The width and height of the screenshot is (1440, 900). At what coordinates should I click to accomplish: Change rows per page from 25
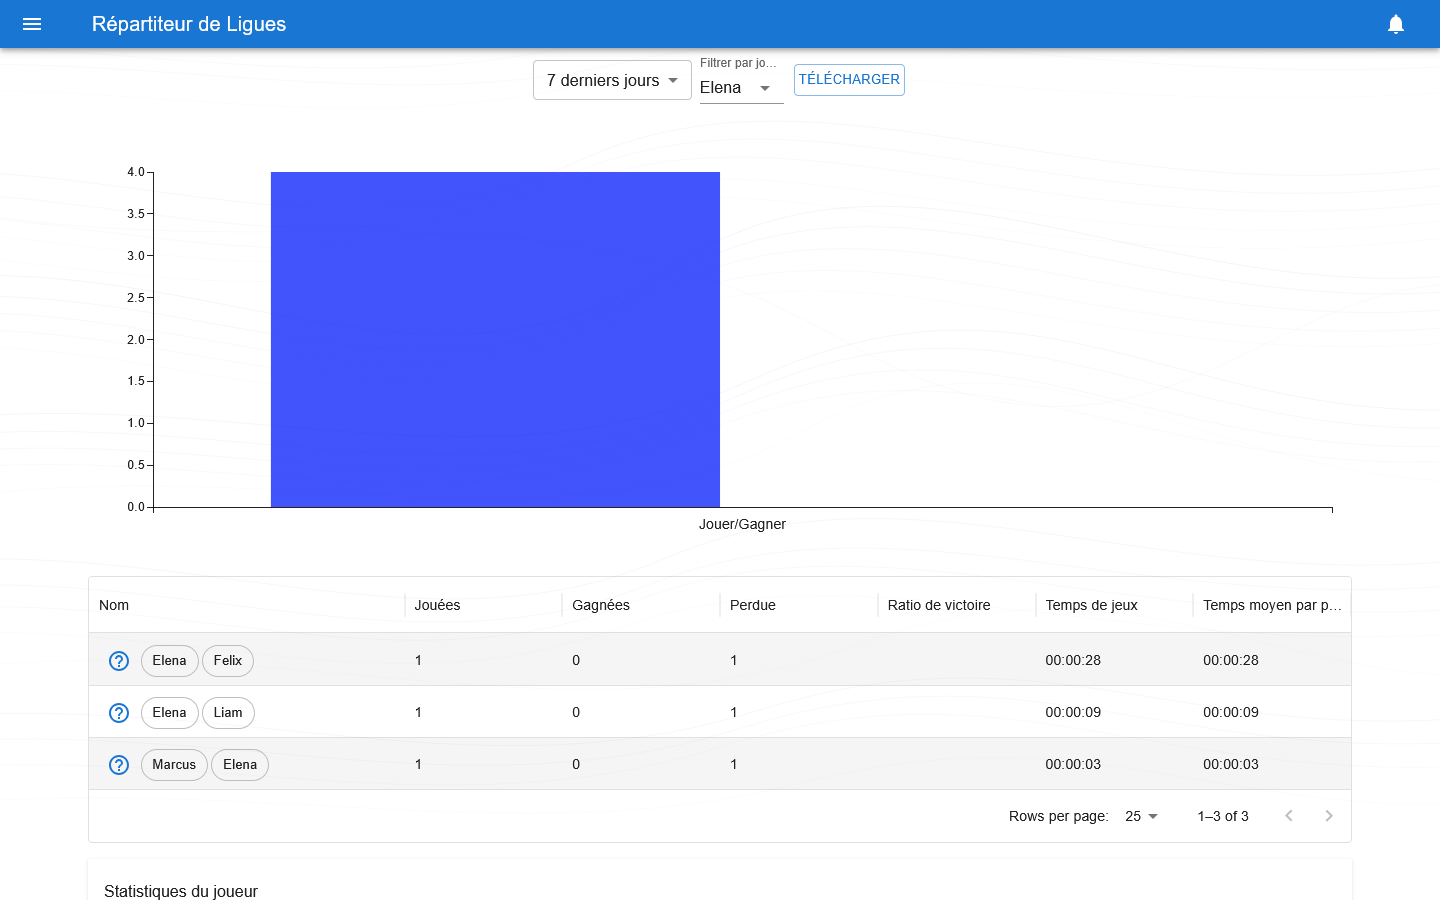1141,816
